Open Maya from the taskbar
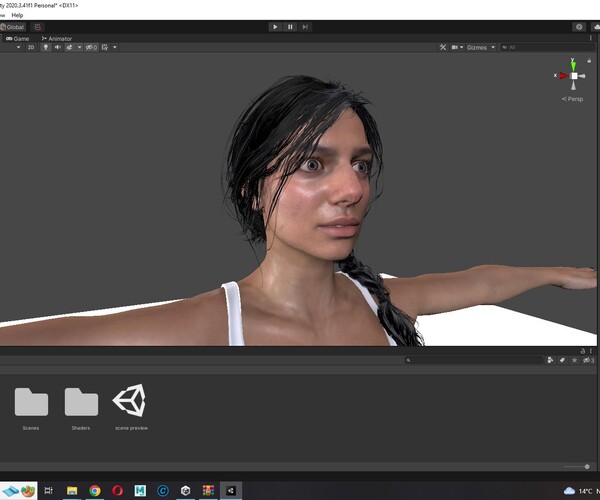Screen dimensions: 600x500 click(x=140, y=490)
